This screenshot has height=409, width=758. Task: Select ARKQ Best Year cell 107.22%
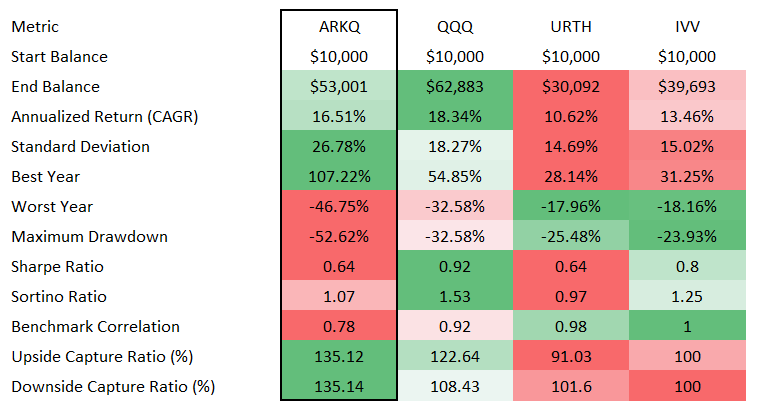coord(339,176)
